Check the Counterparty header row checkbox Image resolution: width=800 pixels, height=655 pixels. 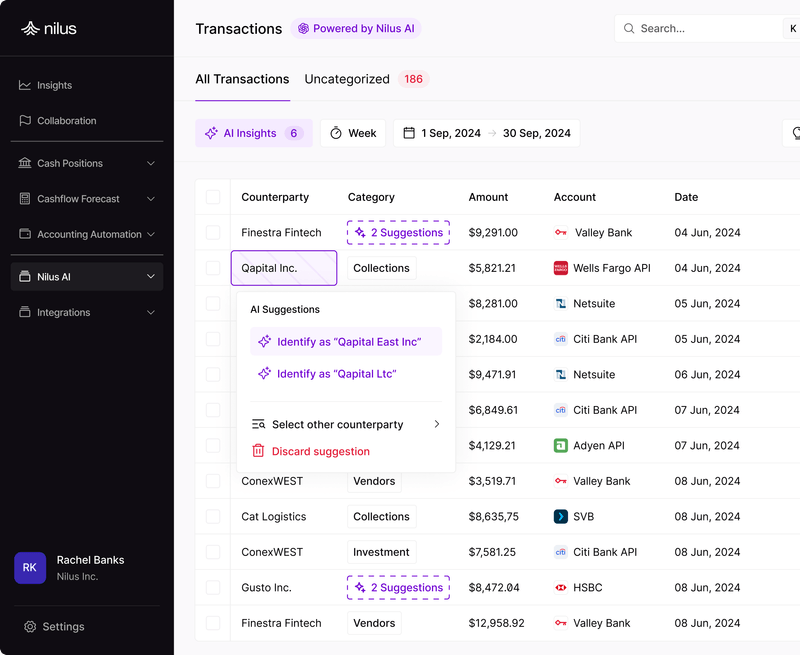(212, 197)
